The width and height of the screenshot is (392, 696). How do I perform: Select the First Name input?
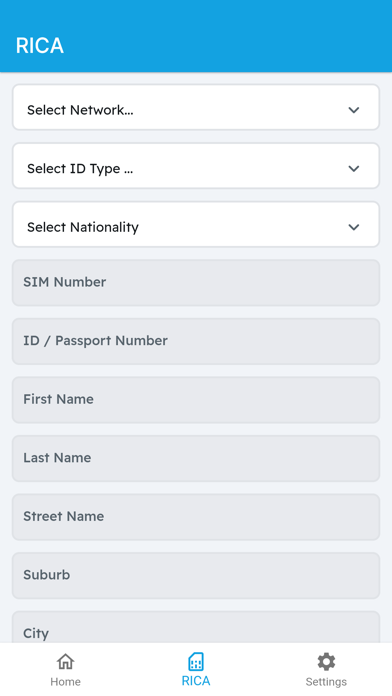(x=196, y=400)
